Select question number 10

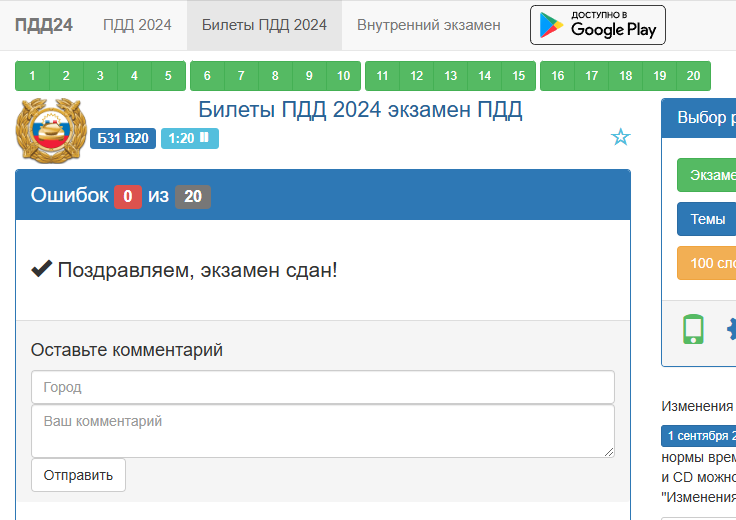343,76
